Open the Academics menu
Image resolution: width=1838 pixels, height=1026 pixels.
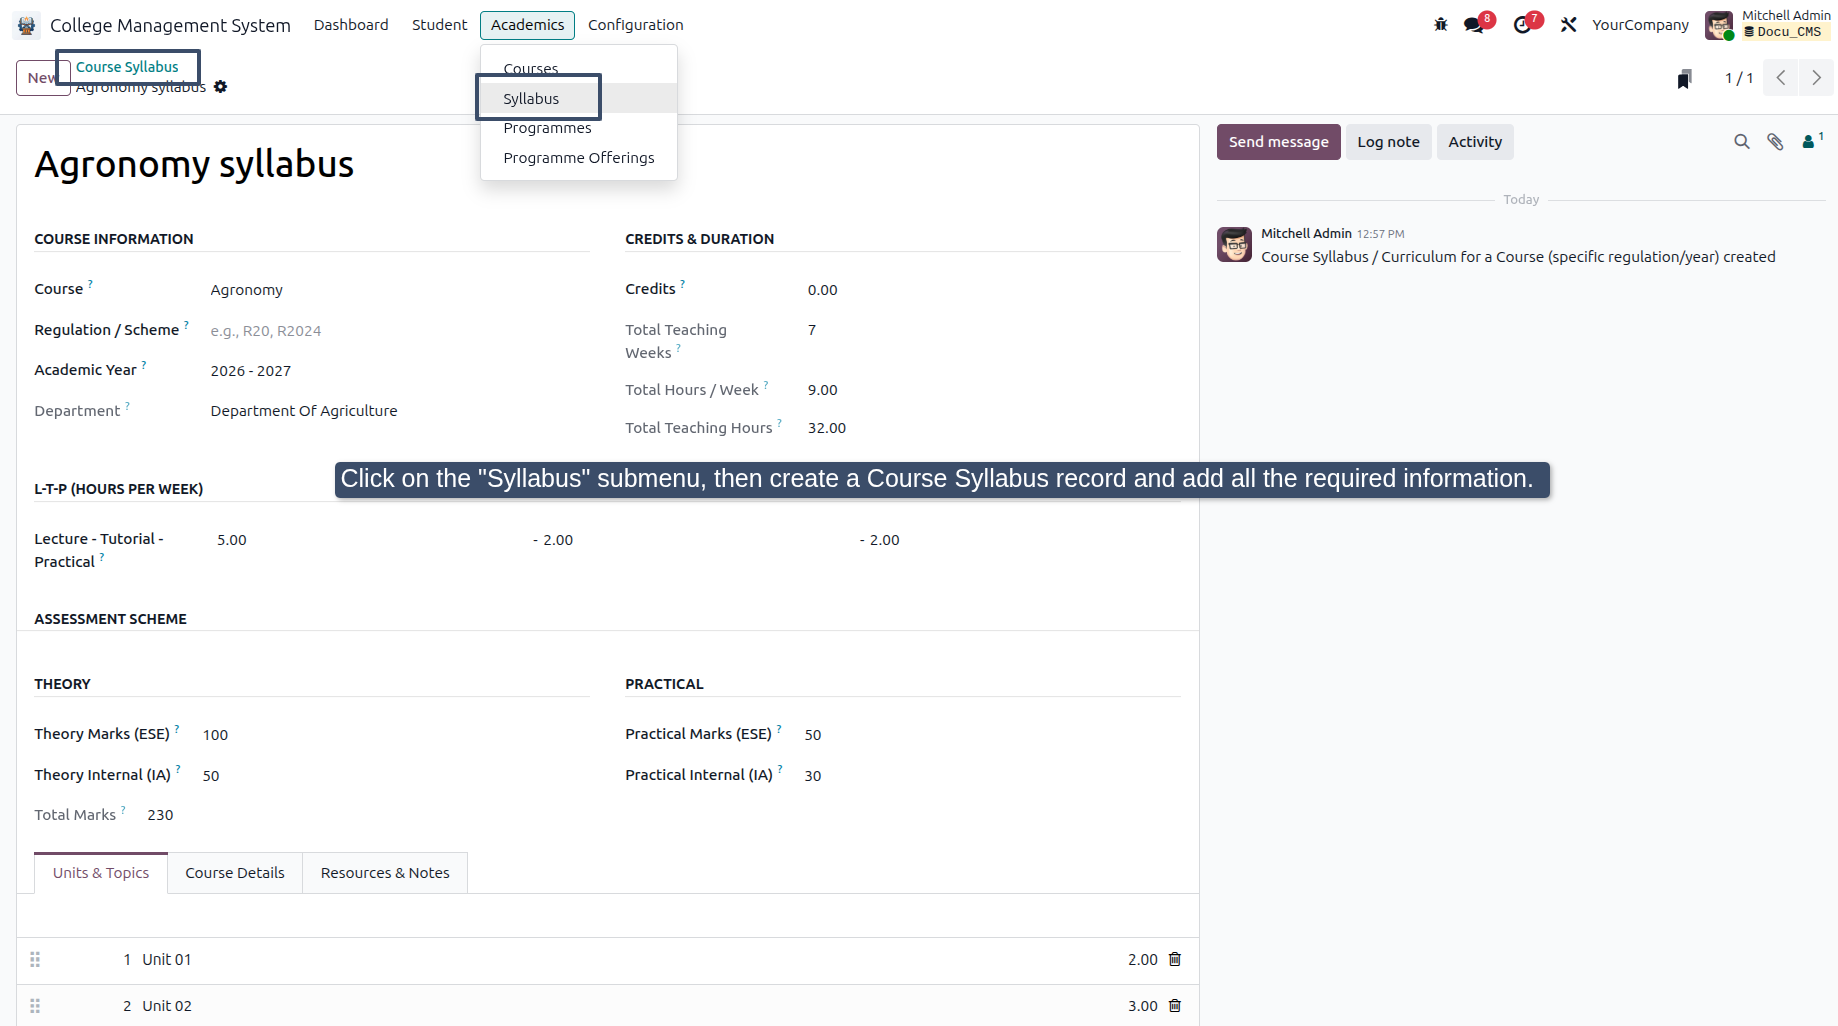(527, 25)
